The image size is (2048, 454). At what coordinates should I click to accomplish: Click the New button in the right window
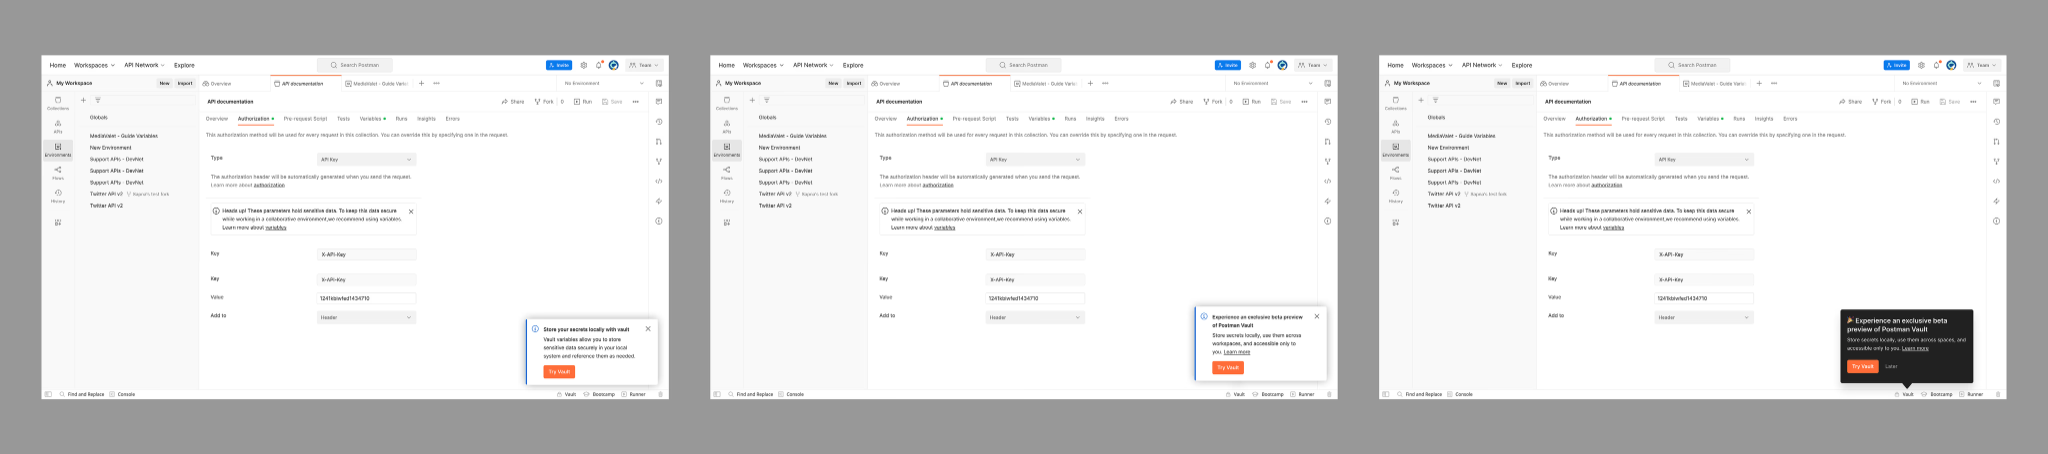pyautogui.click(x=1502, y=83)
